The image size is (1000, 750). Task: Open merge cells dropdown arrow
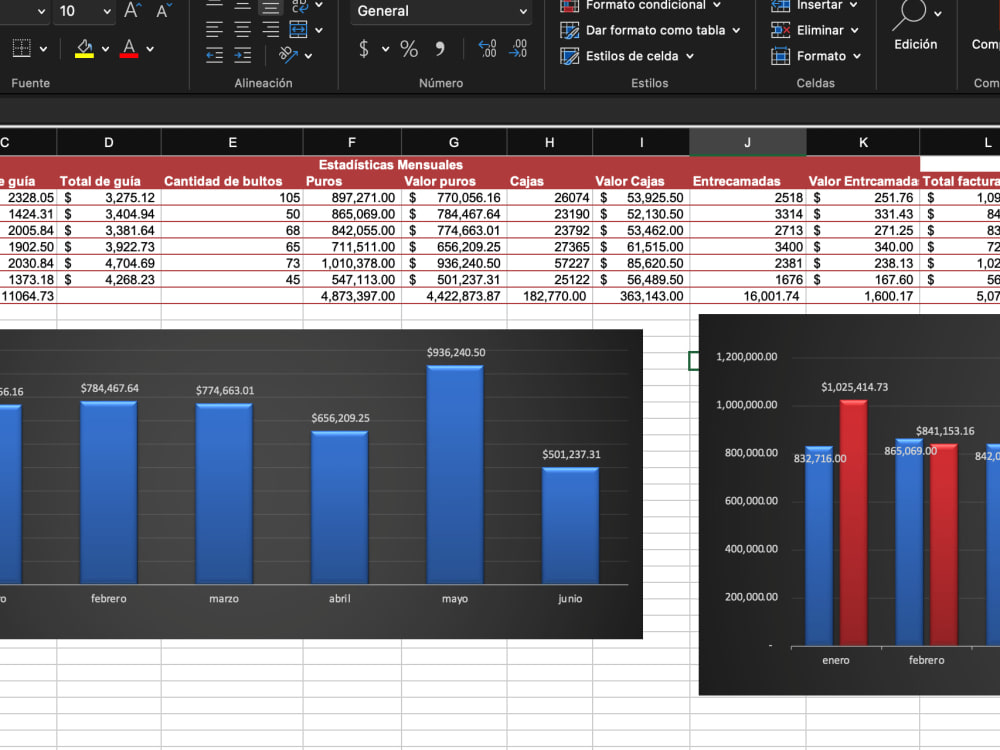coord(319,30)
